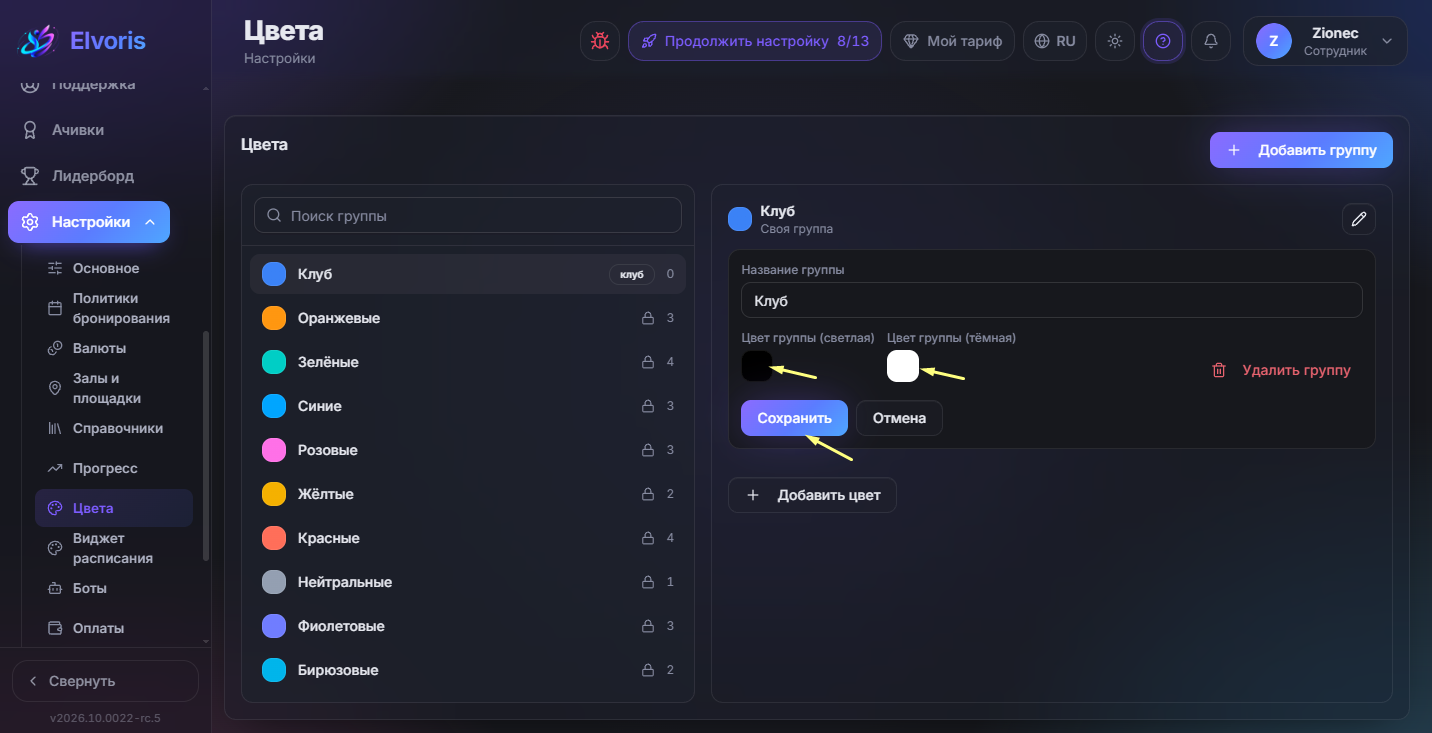This screenshot has width=1432, height=733.
Task: Open Лидерборд in the sidebar
Action: coord(92,176)
